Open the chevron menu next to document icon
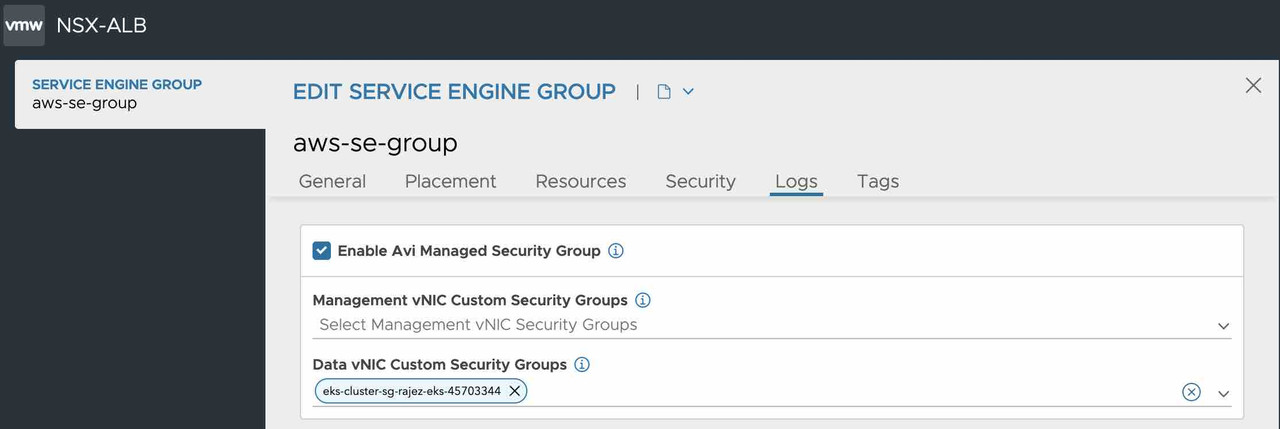Image resolution: width=1280 pixels, height=429 pixels. pyautogui.click(x=688, y=92)
